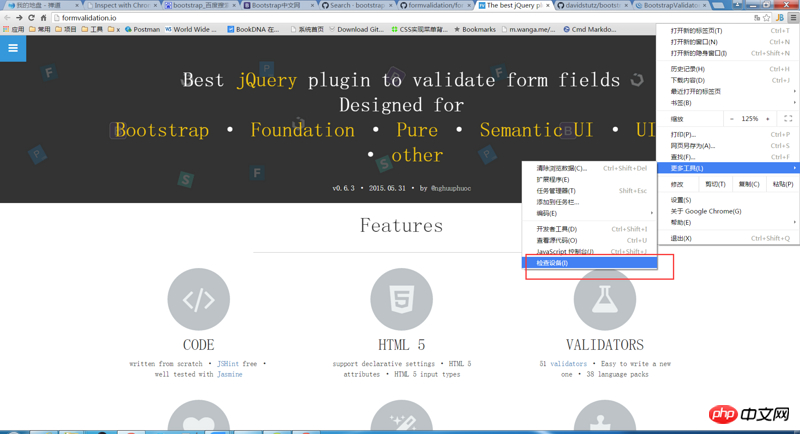
Task: Switch to the Inspect with Chrome tab
Action: [x=121, y=6]
